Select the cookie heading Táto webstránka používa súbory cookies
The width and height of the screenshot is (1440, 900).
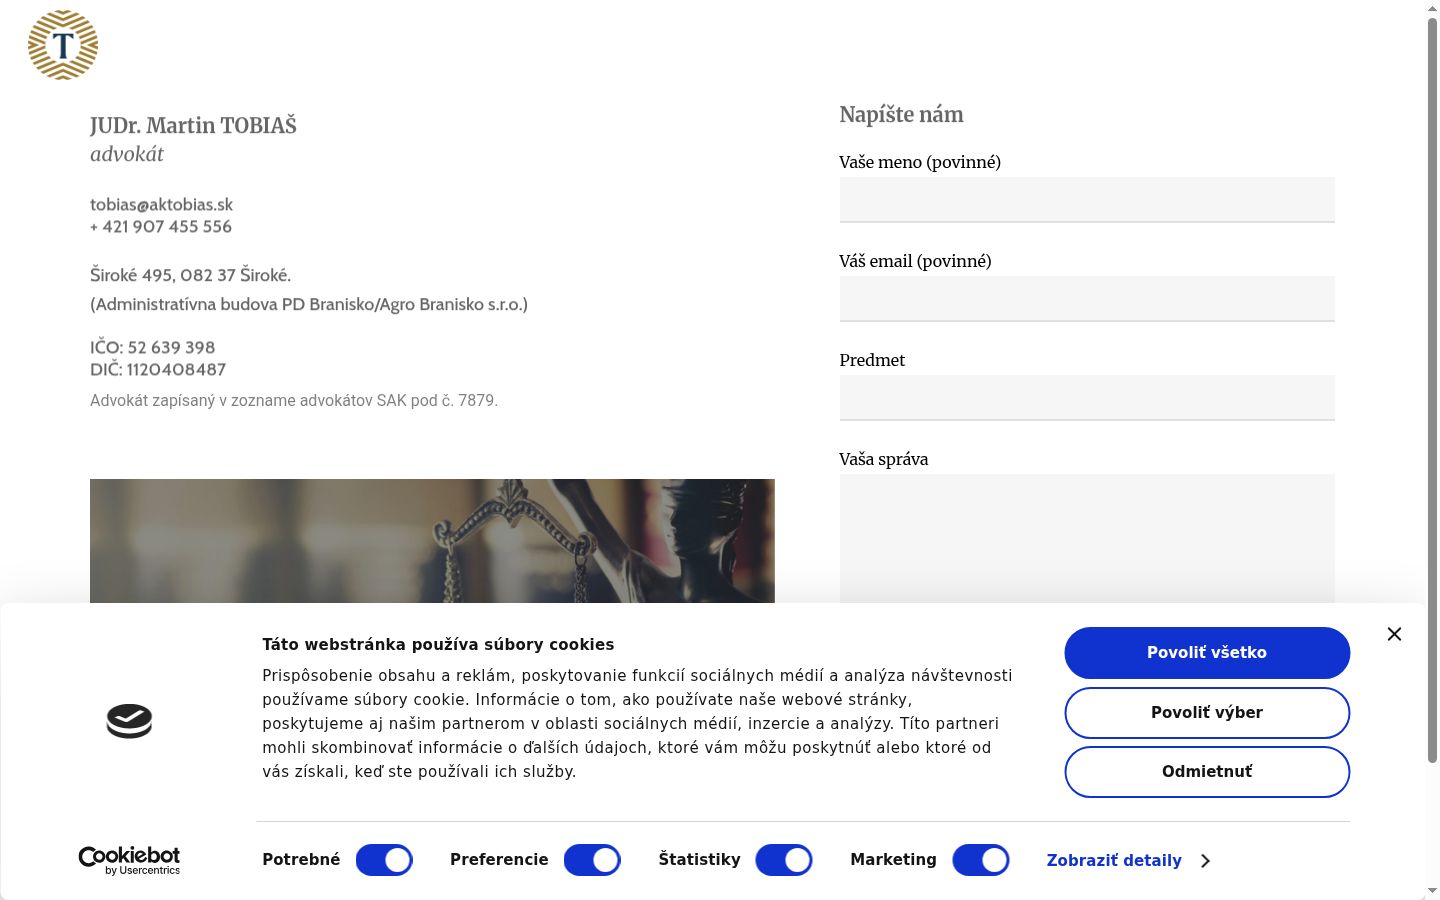coord(438,645)
